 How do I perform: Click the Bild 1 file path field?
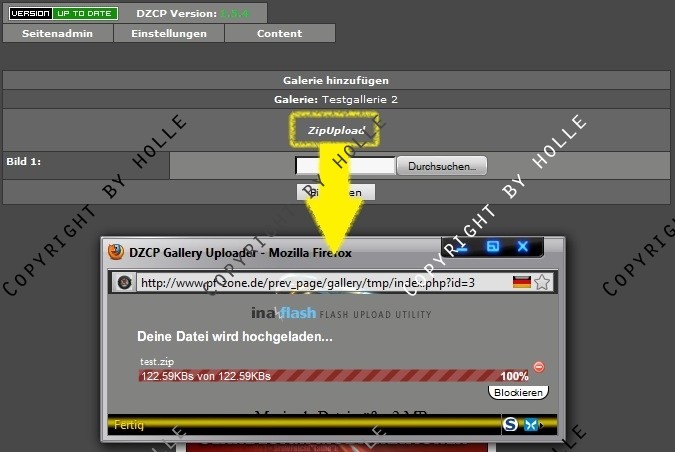(345, 166)
